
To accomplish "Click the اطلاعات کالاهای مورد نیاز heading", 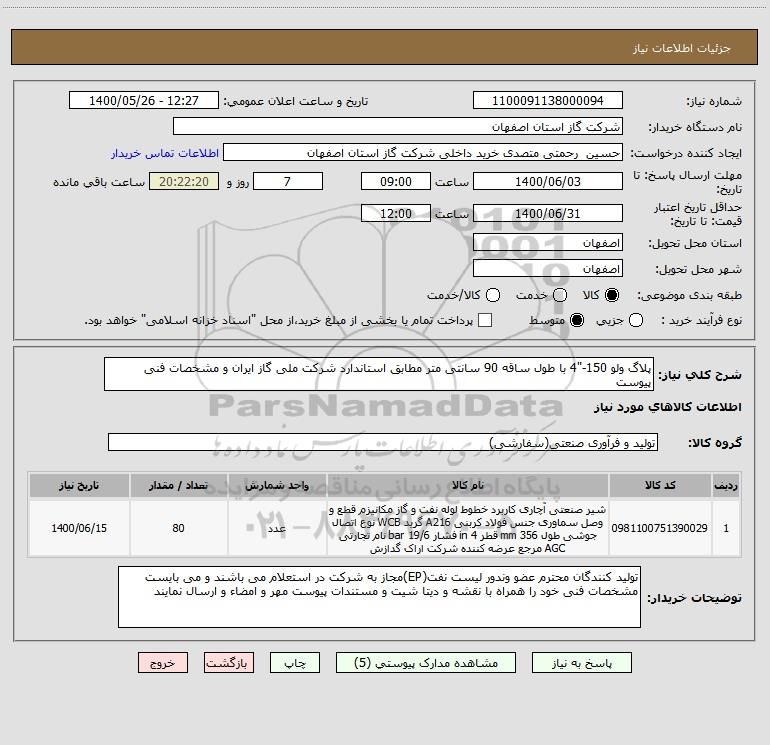I will pyautogui.click(x=667, y=407).
